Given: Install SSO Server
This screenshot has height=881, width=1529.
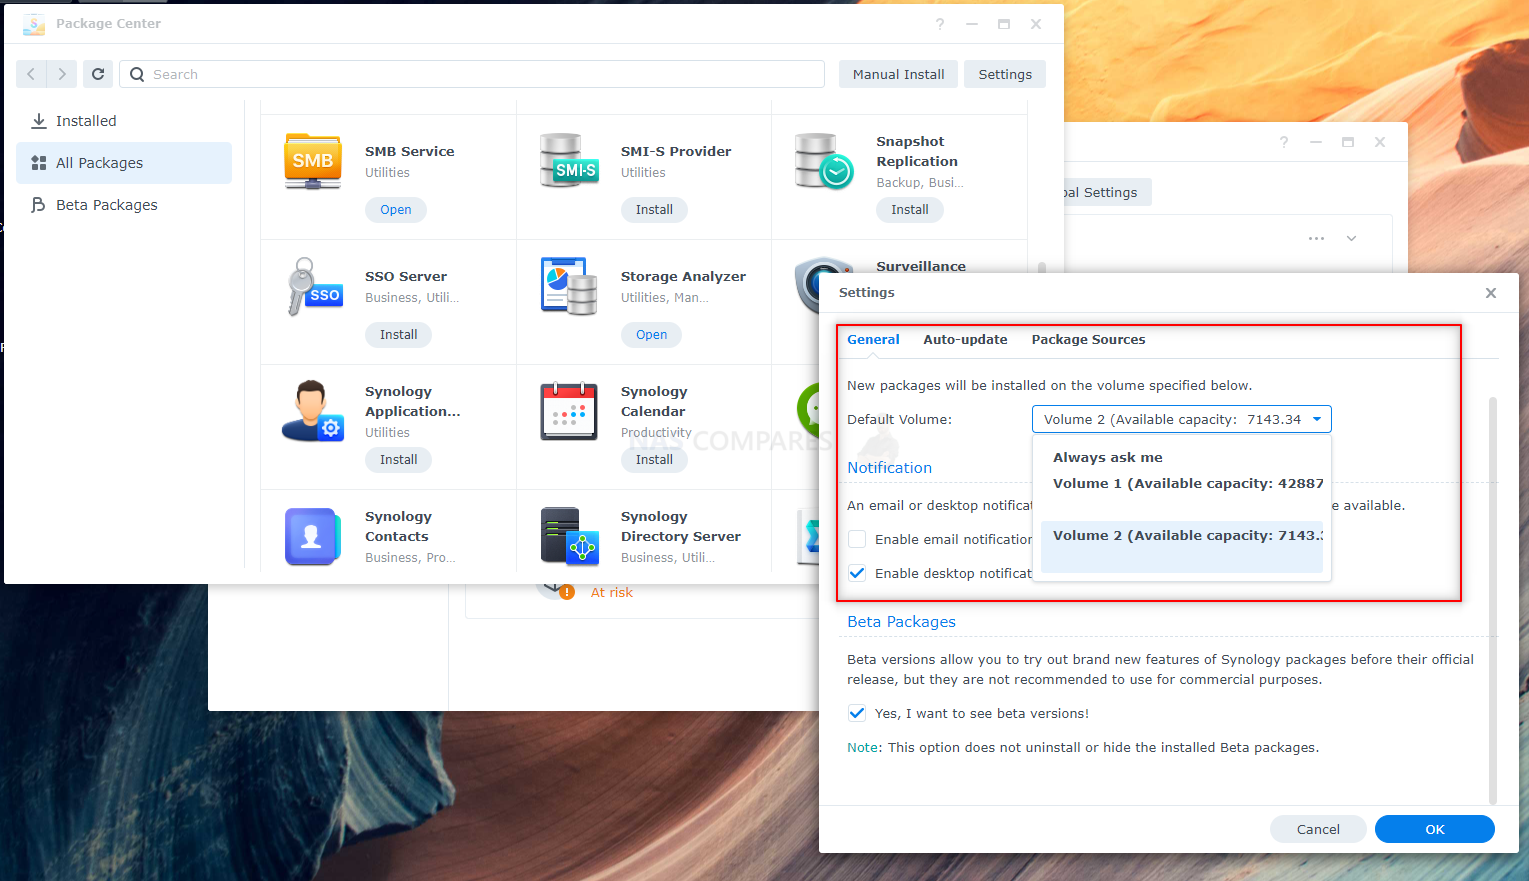Looking at the screenshot, I should 398,335.
